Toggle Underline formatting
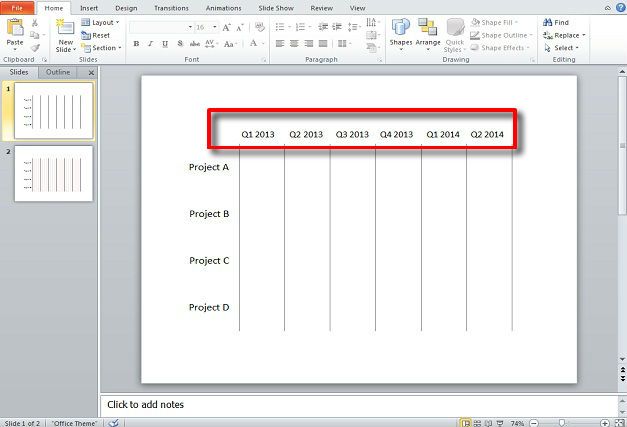This screenshot has height=427, width=627. 164,44
